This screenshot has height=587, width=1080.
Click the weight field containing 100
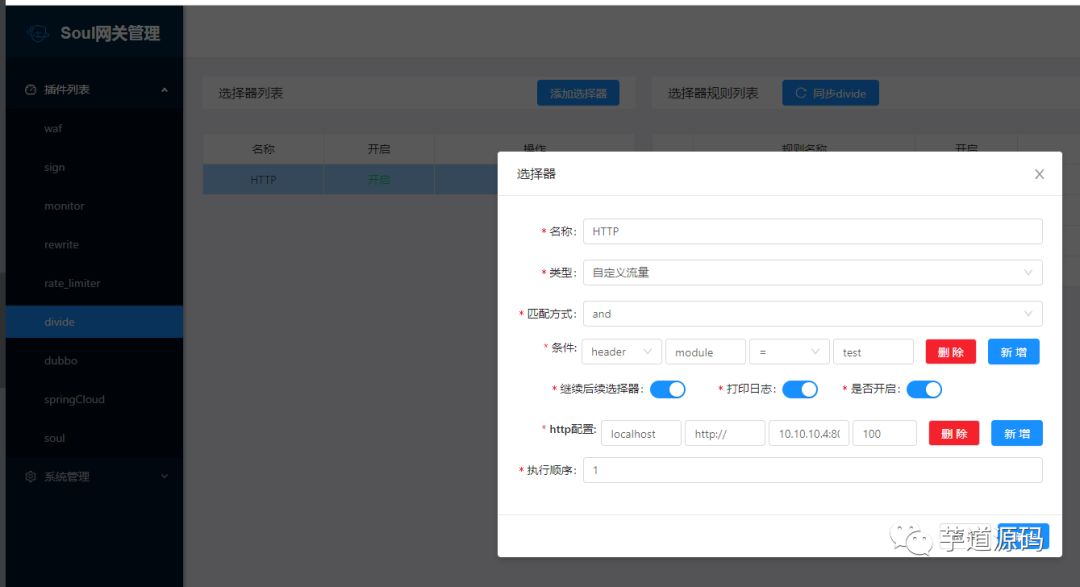tap(884, 433)
